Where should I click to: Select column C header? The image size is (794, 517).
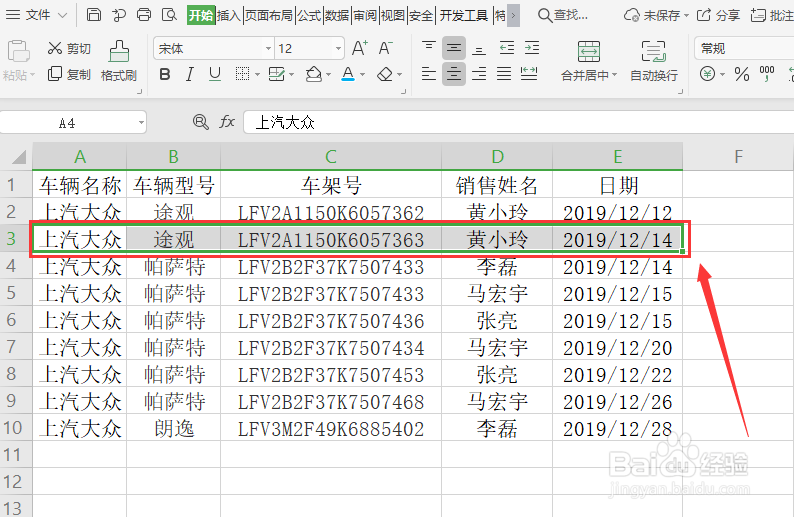coord(331,156)
